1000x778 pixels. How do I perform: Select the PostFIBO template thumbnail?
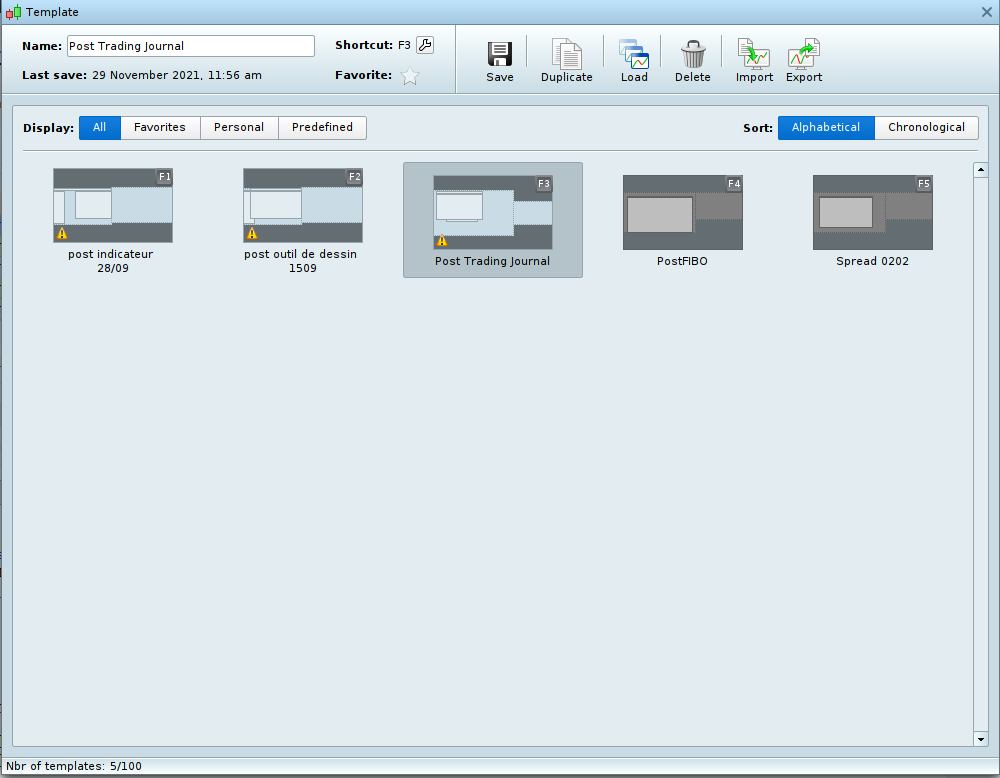point(683,212)
